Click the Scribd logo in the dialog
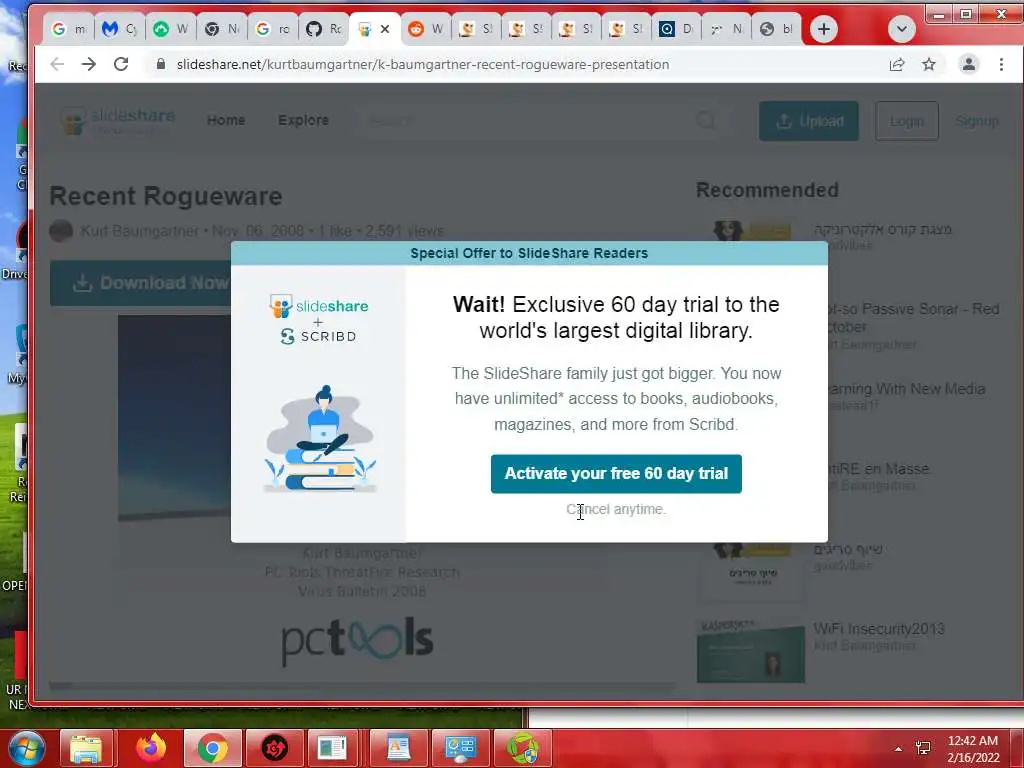 tap(319, 336)
